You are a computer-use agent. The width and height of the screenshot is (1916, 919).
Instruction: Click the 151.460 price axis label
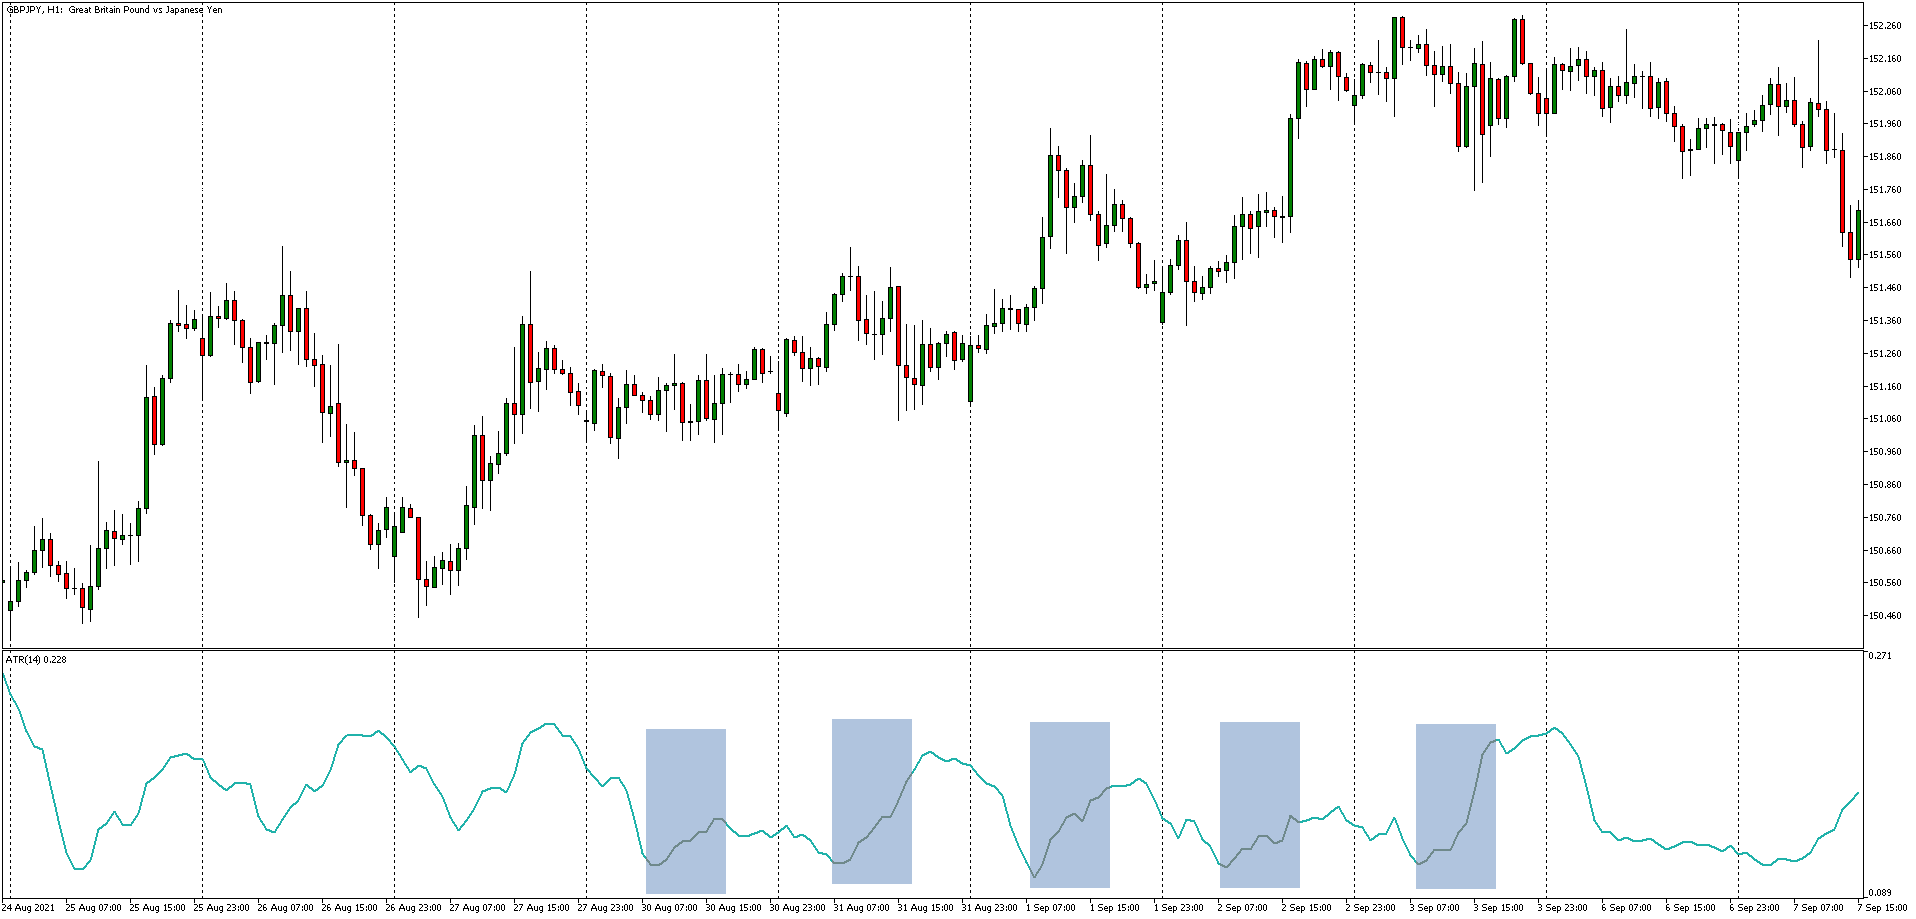pos(1884,288)
